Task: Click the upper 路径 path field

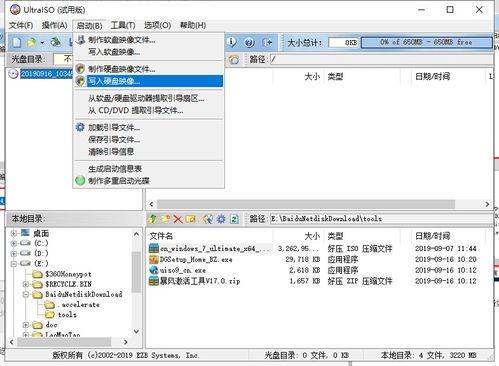Action: point(381,60)
